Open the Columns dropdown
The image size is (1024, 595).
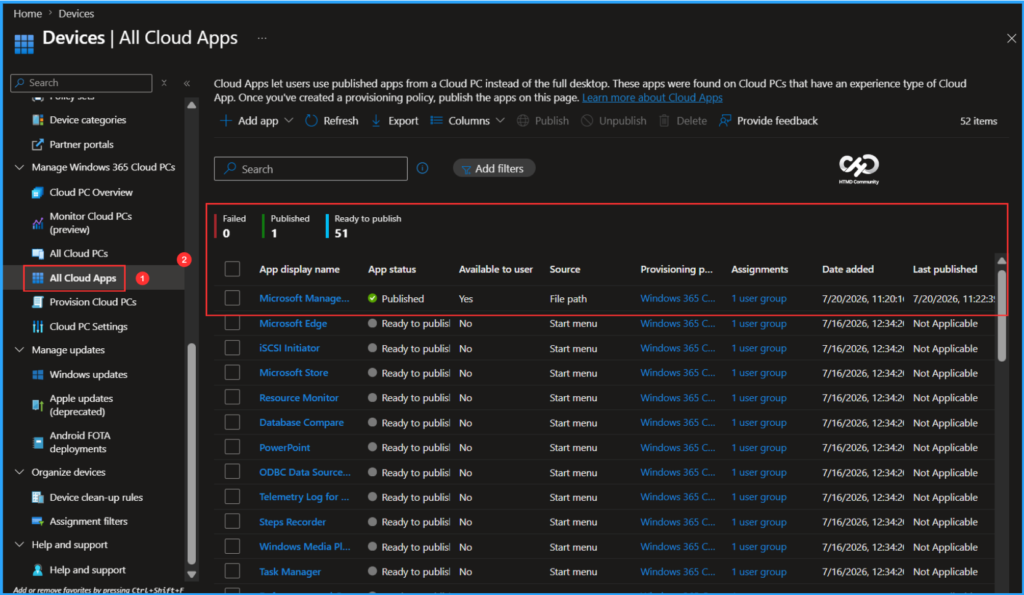click(468, 121)
